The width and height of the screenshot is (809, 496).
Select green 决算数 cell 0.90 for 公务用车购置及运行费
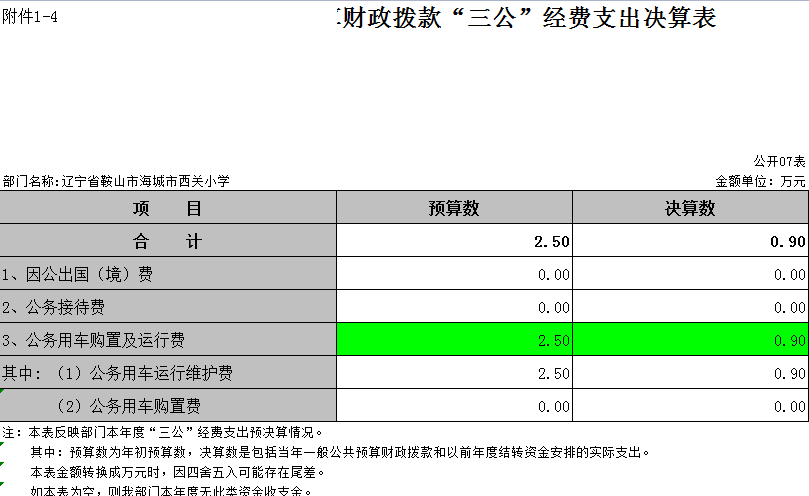[690, 340]
